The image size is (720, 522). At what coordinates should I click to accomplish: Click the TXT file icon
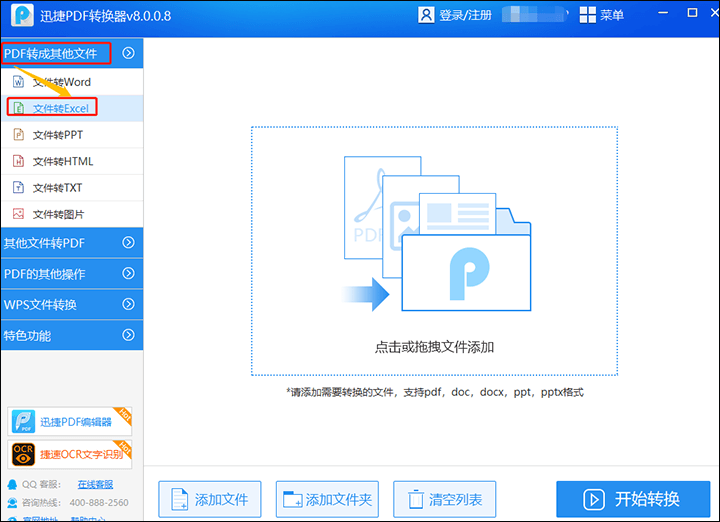pyautogui.click(x=18, y=187)
